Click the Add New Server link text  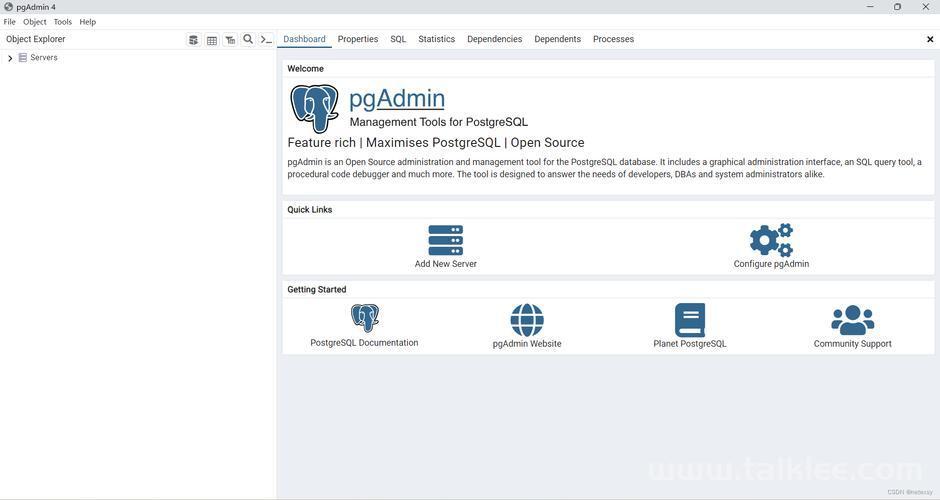pyautogui.click(x=445, y=264)
